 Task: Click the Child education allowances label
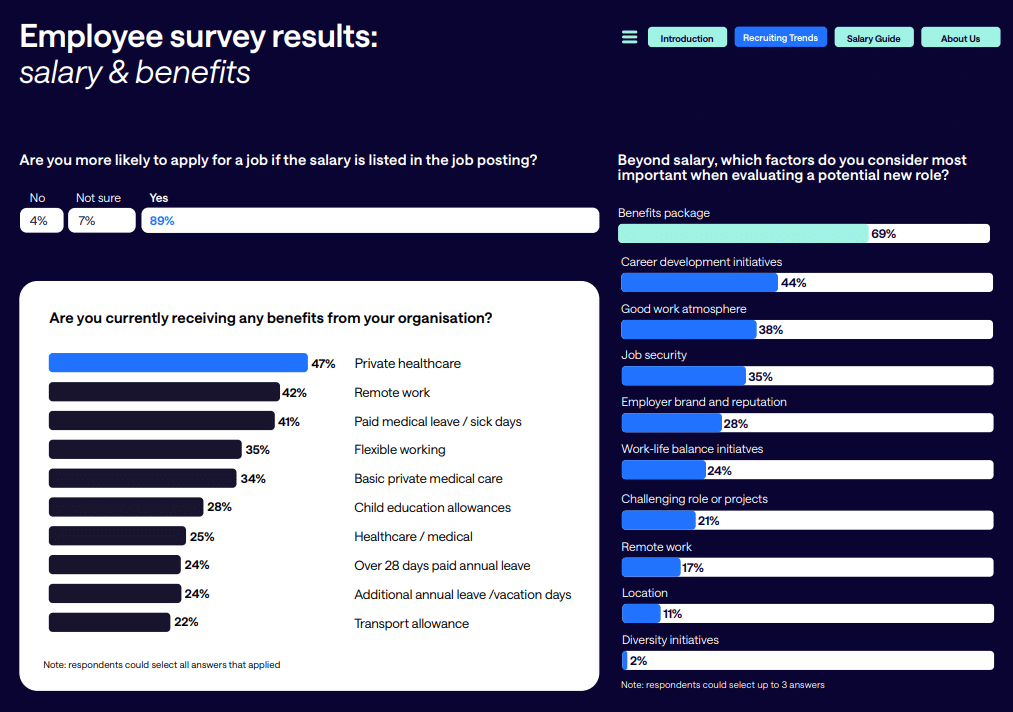tap(432, 507)
